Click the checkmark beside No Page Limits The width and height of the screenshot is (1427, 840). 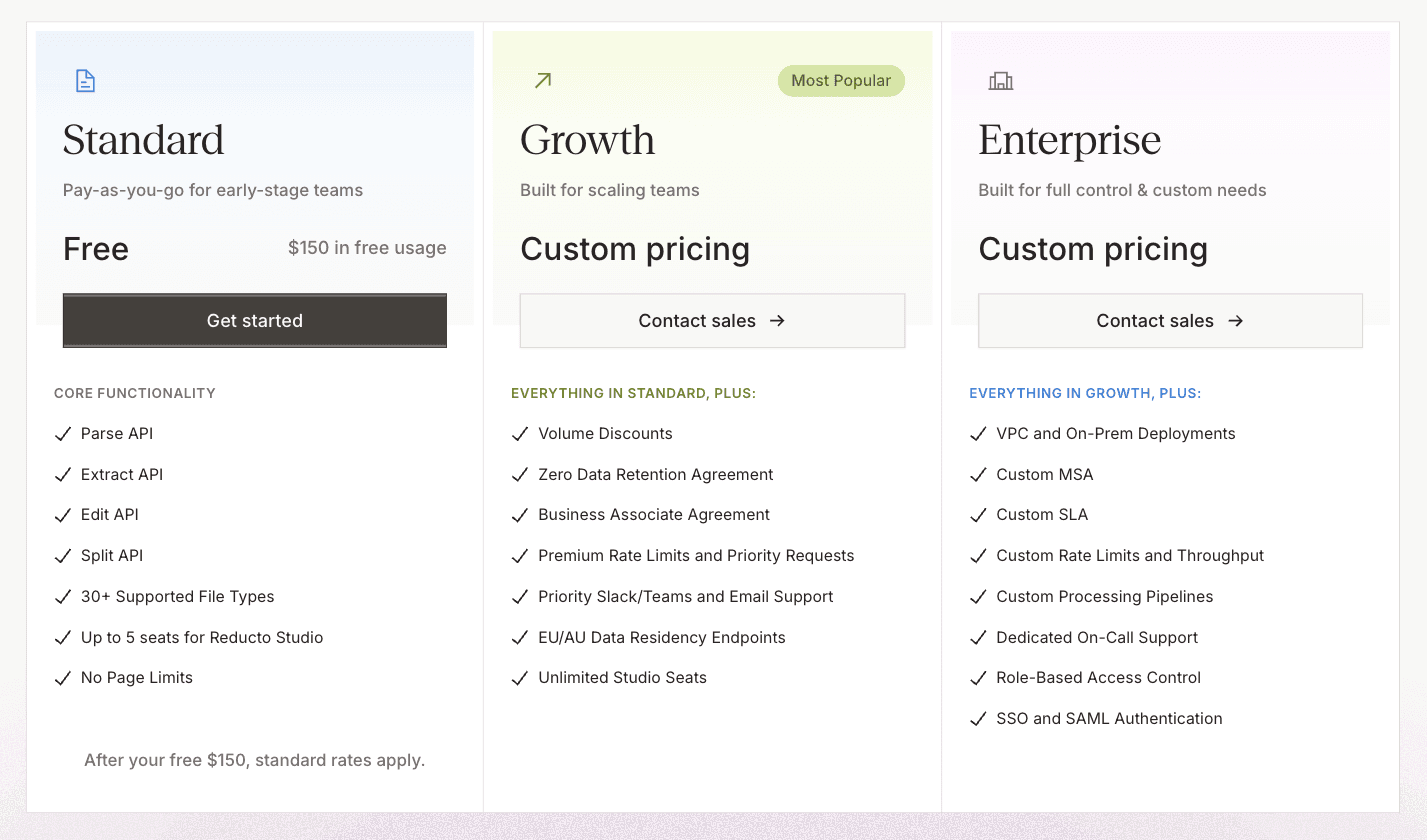63,678
